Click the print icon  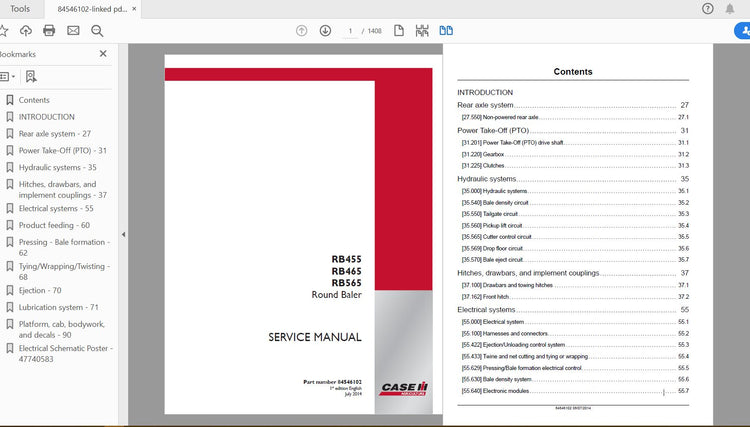click(49, 31)
